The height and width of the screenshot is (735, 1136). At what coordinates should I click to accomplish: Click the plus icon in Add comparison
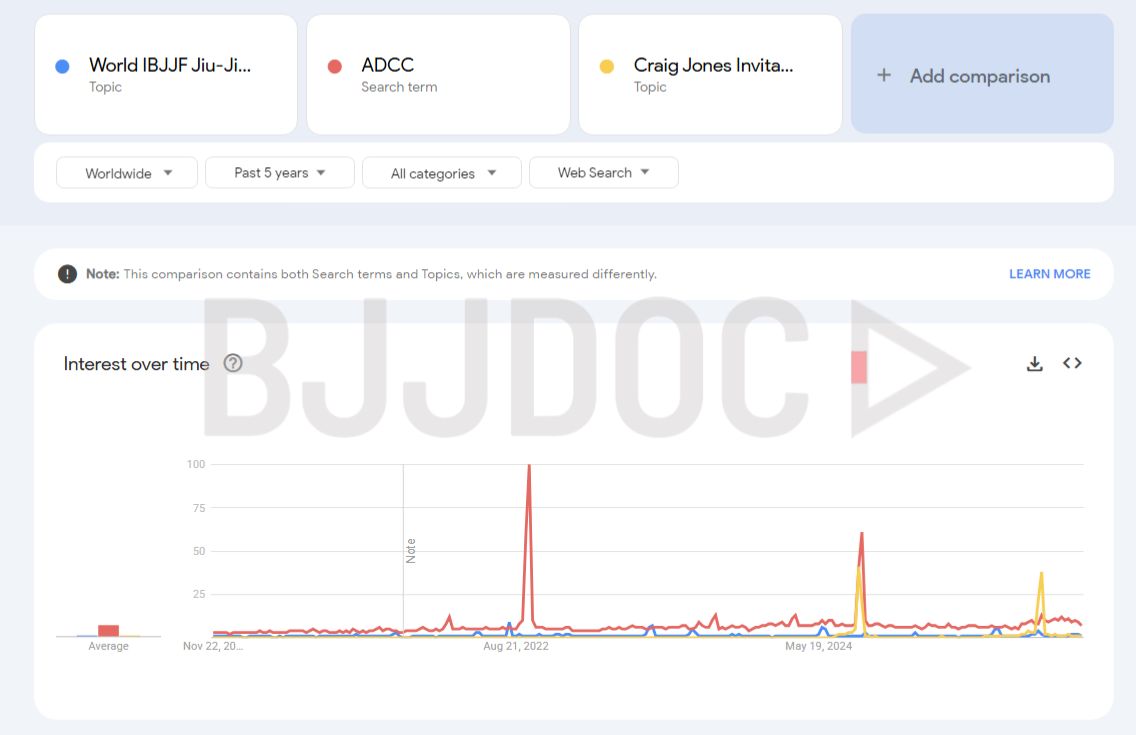point(883,75)
